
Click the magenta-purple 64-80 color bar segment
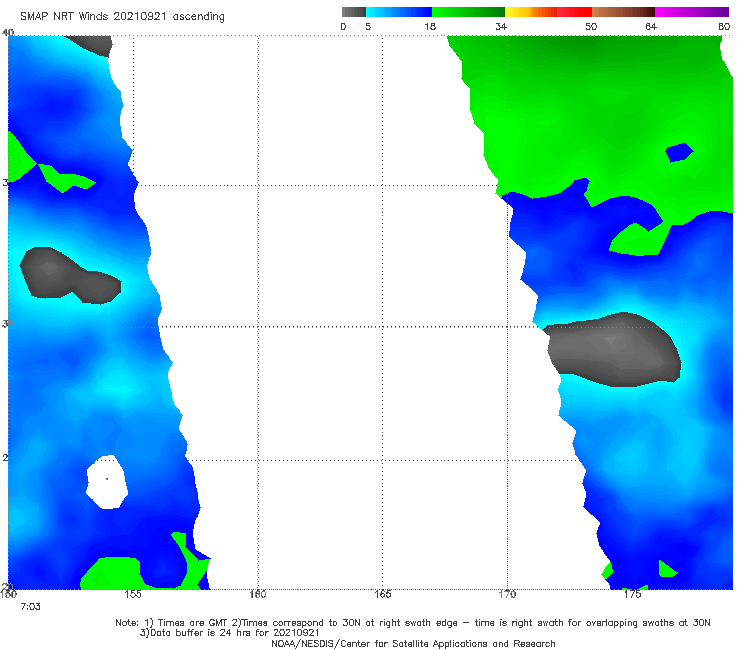[692, 12]
